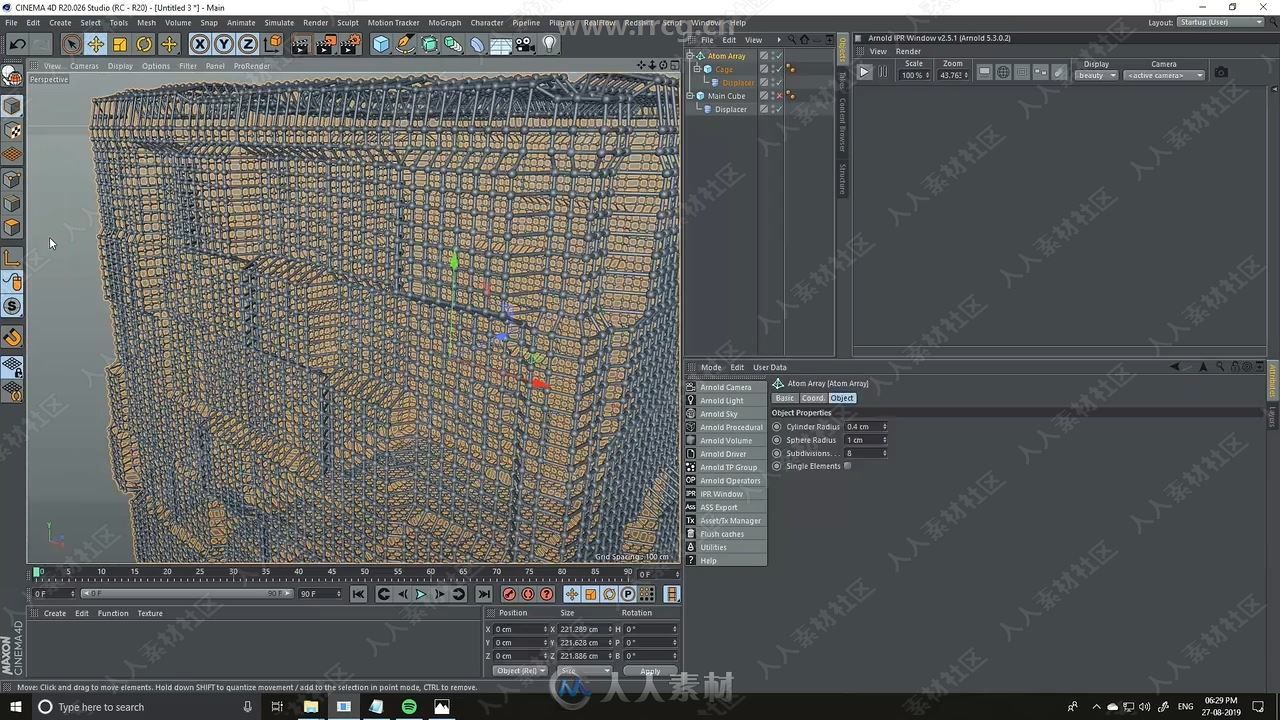Select the Cage object
This screenshot has height=720, width=1280.
(x=724, y=69)
